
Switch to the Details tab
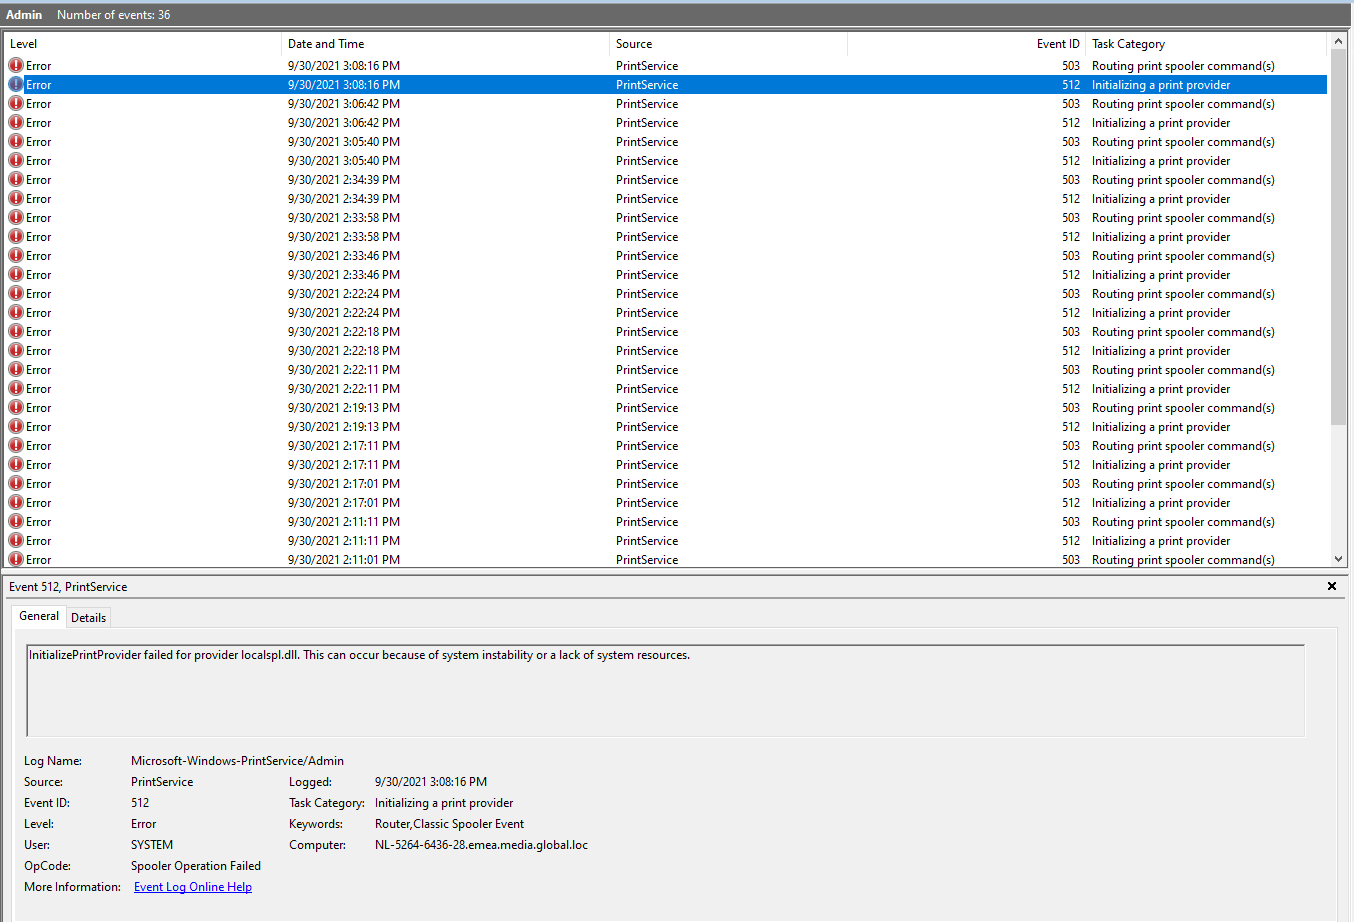pyautogui.click(x=88, y=617)
